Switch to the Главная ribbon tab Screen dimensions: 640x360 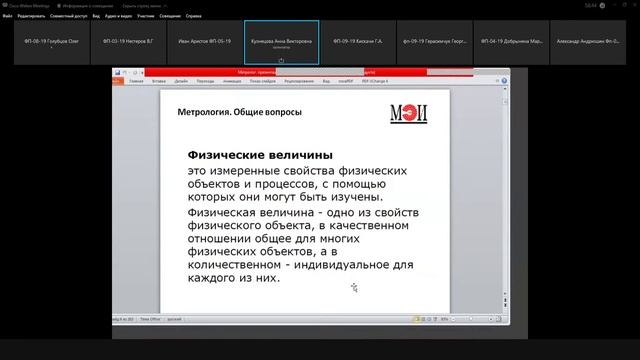pyautogui.click(x=136, y=81)
